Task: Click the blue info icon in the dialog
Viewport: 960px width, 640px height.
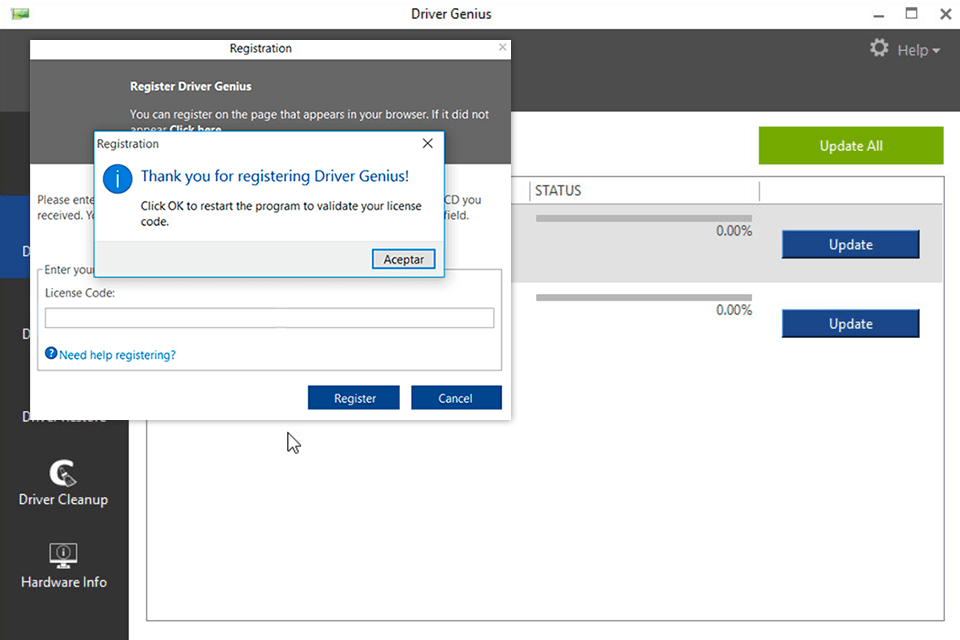Action: tap(117, 179)
